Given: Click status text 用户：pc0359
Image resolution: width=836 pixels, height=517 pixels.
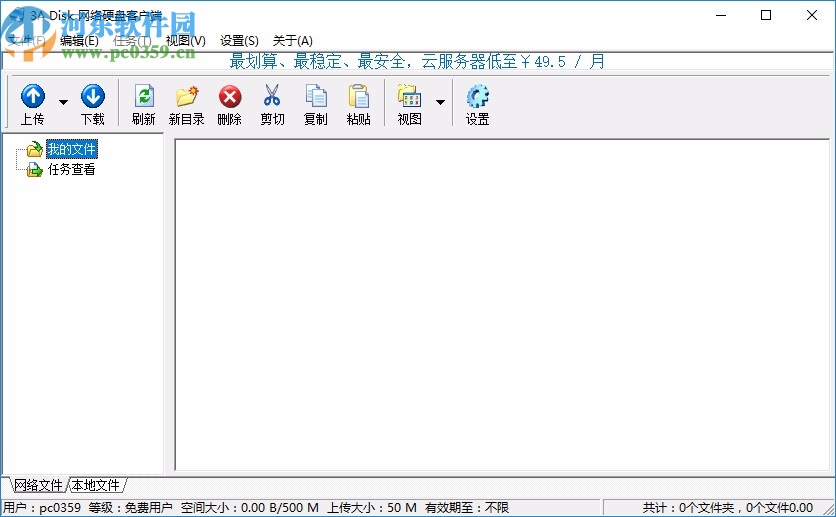Looking at the screenshot, I should click(42, 508).
